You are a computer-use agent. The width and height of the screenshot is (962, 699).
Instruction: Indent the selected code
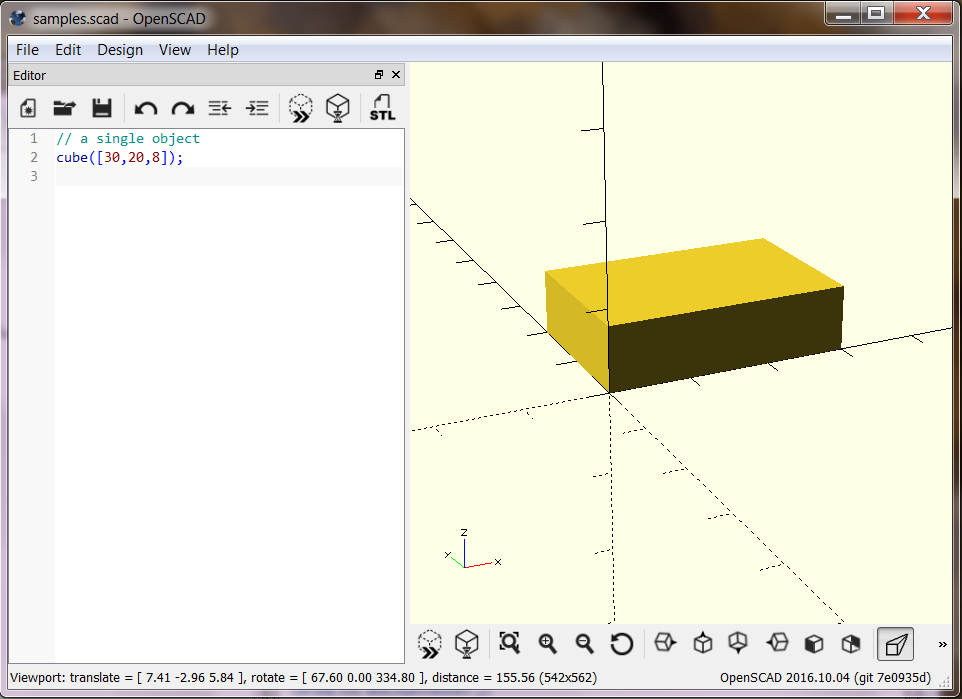257,109
